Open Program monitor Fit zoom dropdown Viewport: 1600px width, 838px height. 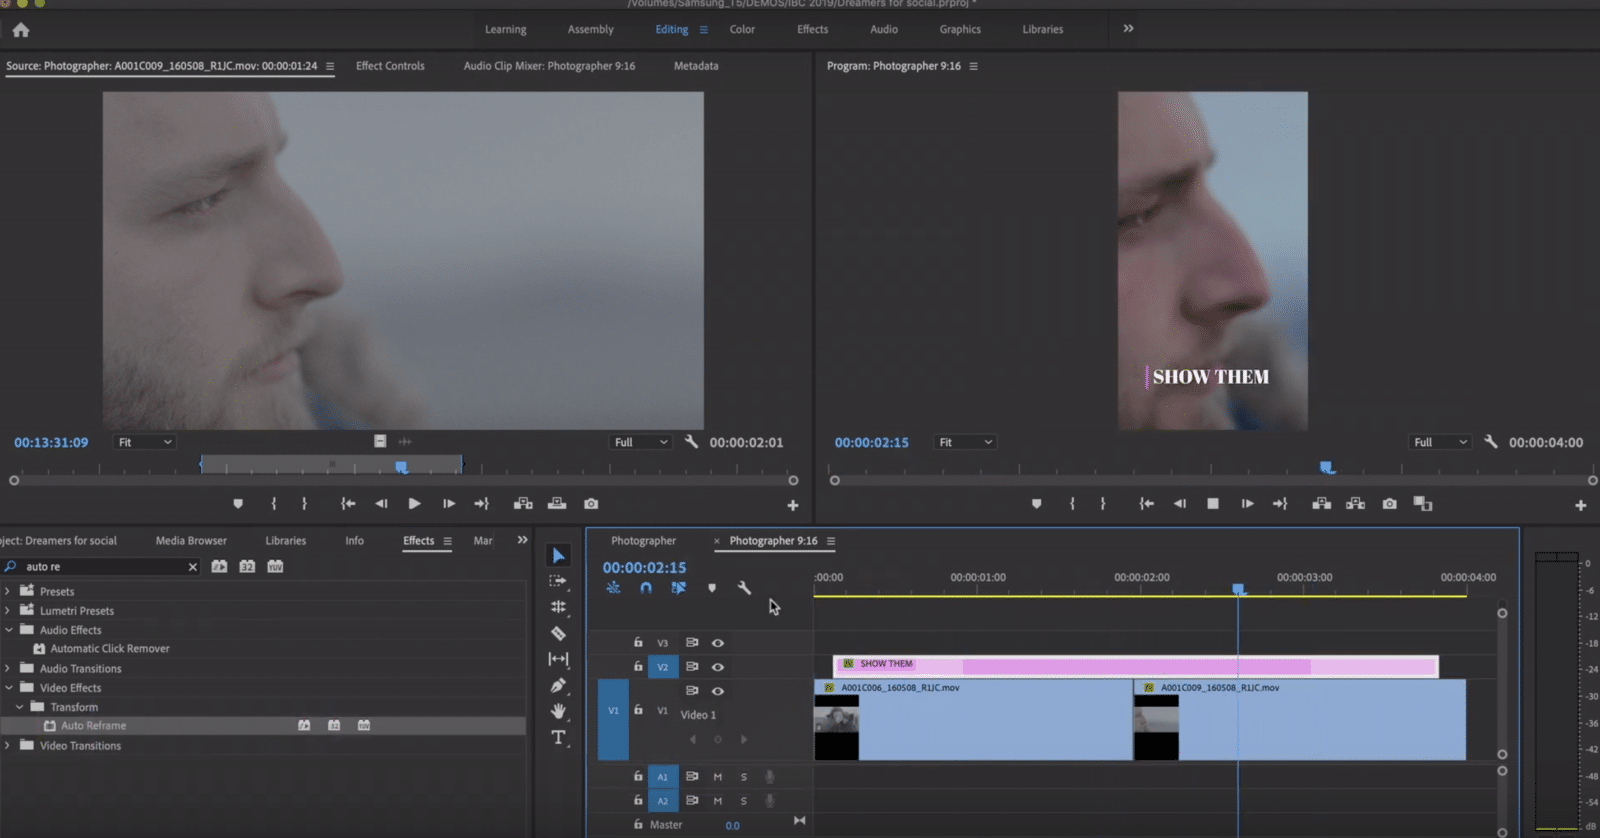tap(964, 442)
